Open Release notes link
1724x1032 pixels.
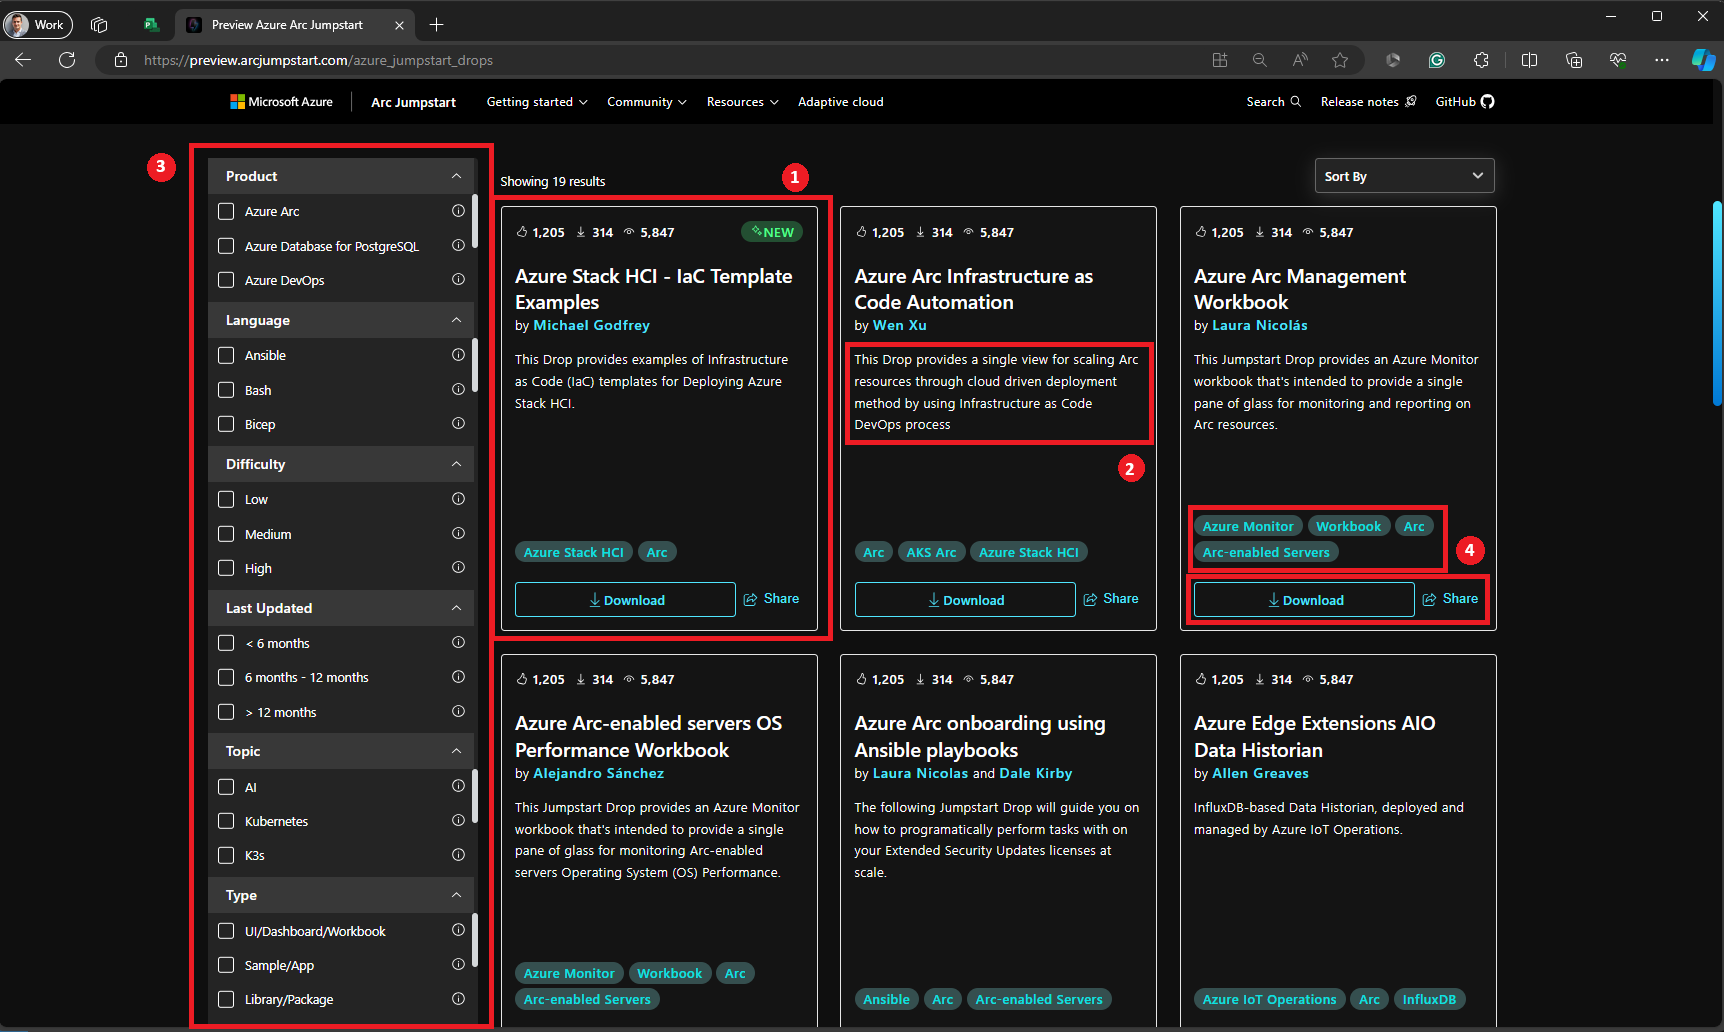(x=1368, y=101)
